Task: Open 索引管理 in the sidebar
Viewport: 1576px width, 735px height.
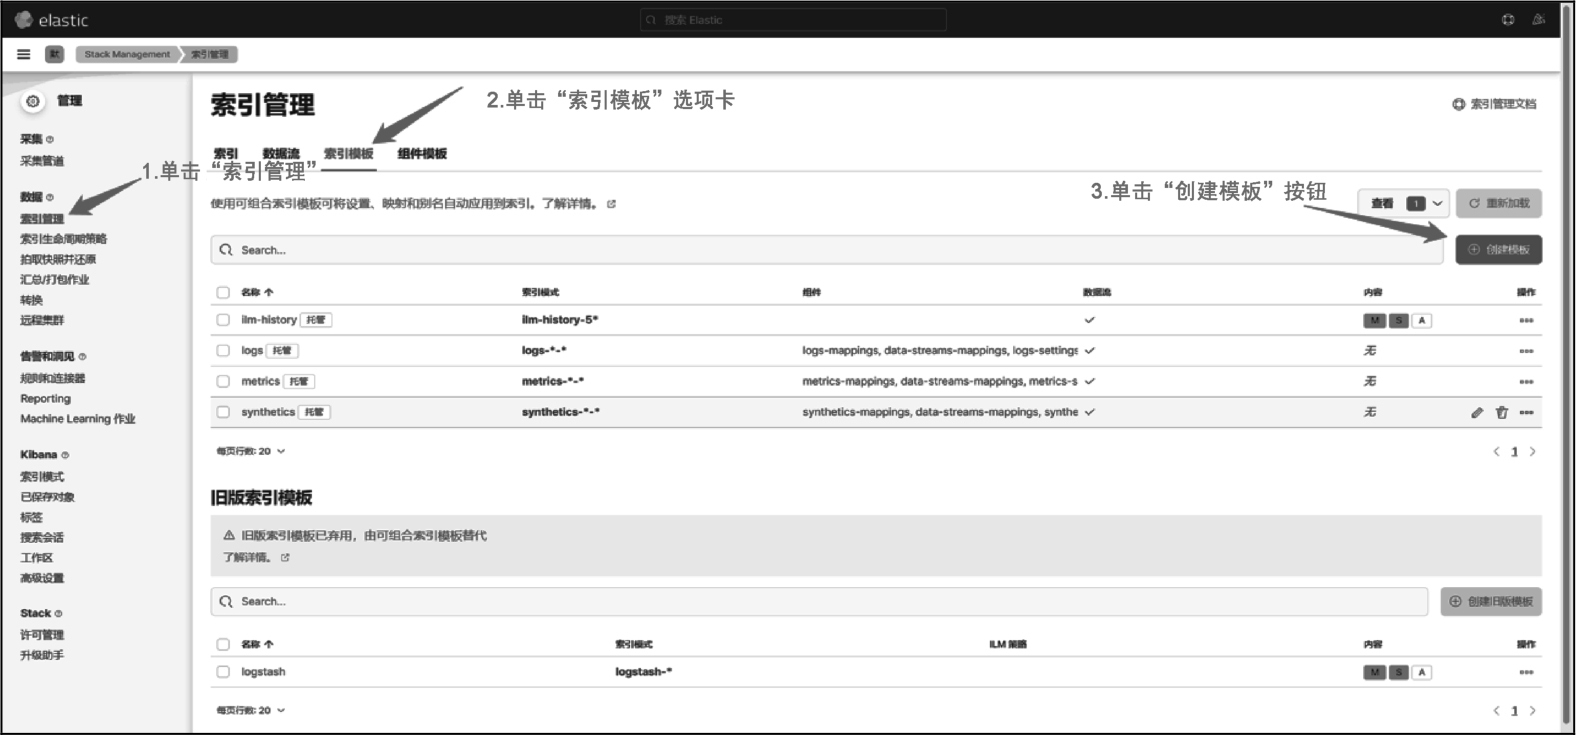Action: click(42, 219)
